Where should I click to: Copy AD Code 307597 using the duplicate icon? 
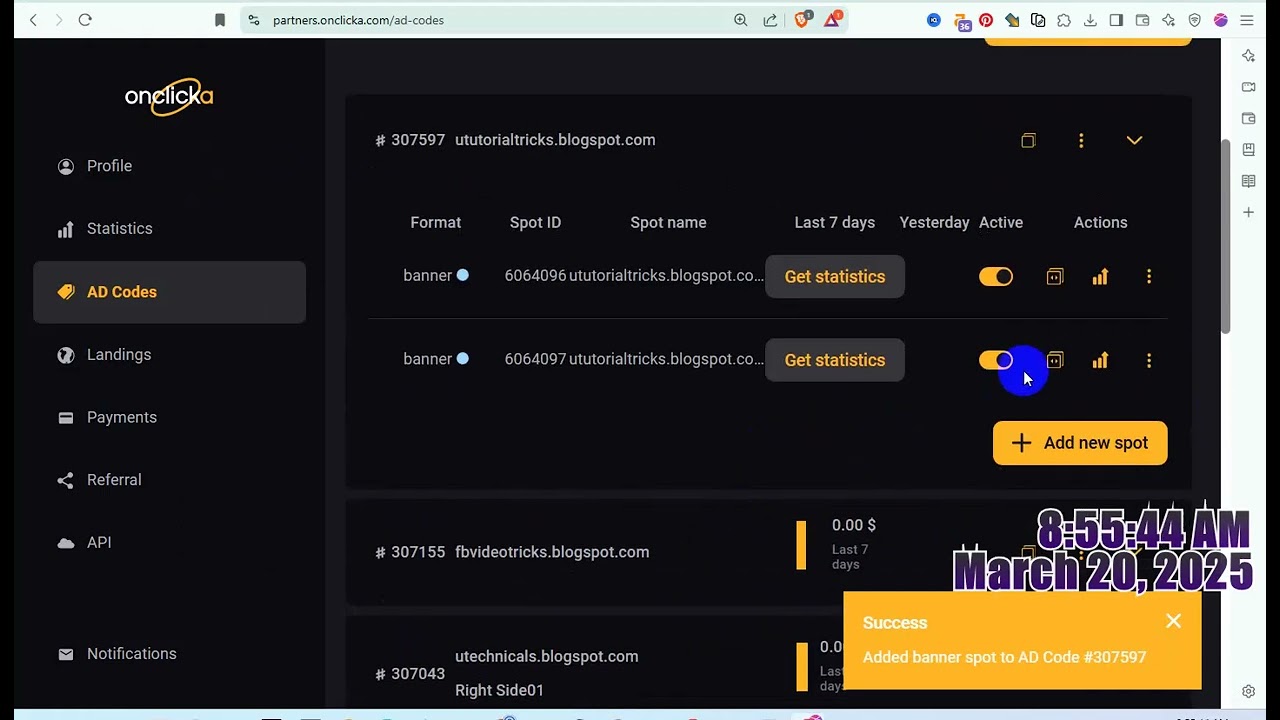click(1028, 141)
